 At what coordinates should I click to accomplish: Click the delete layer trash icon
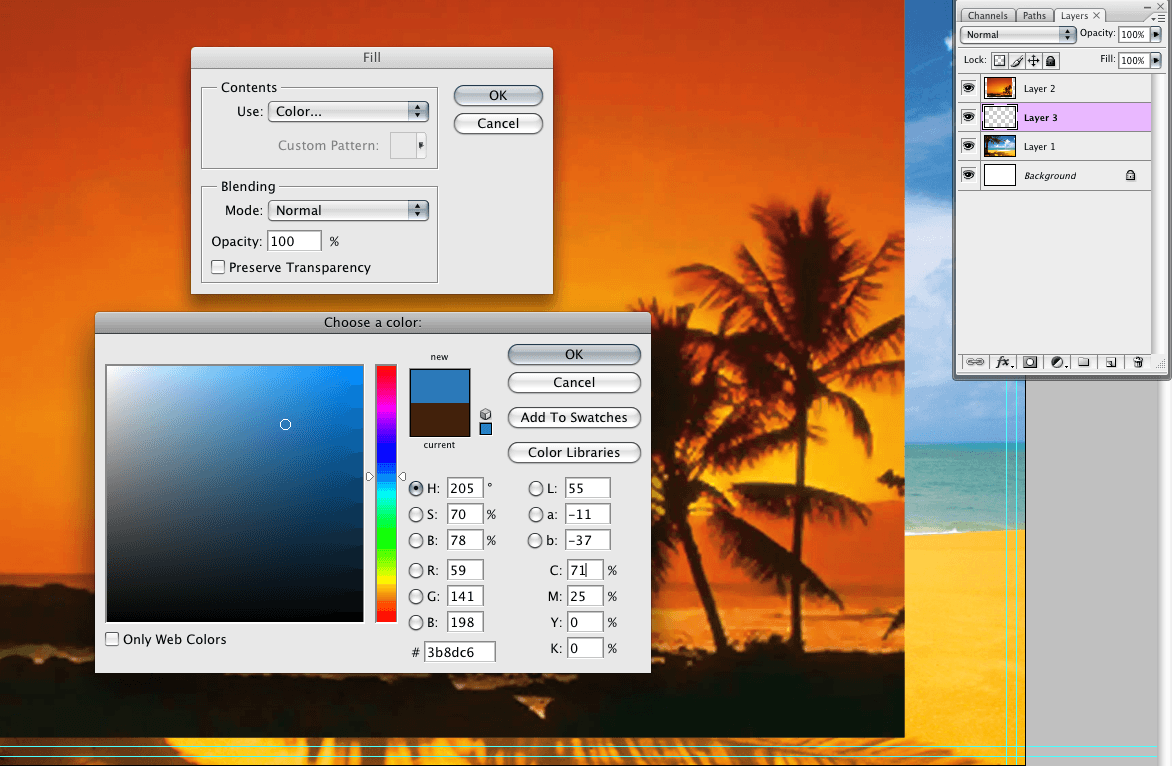[1138, 362]
